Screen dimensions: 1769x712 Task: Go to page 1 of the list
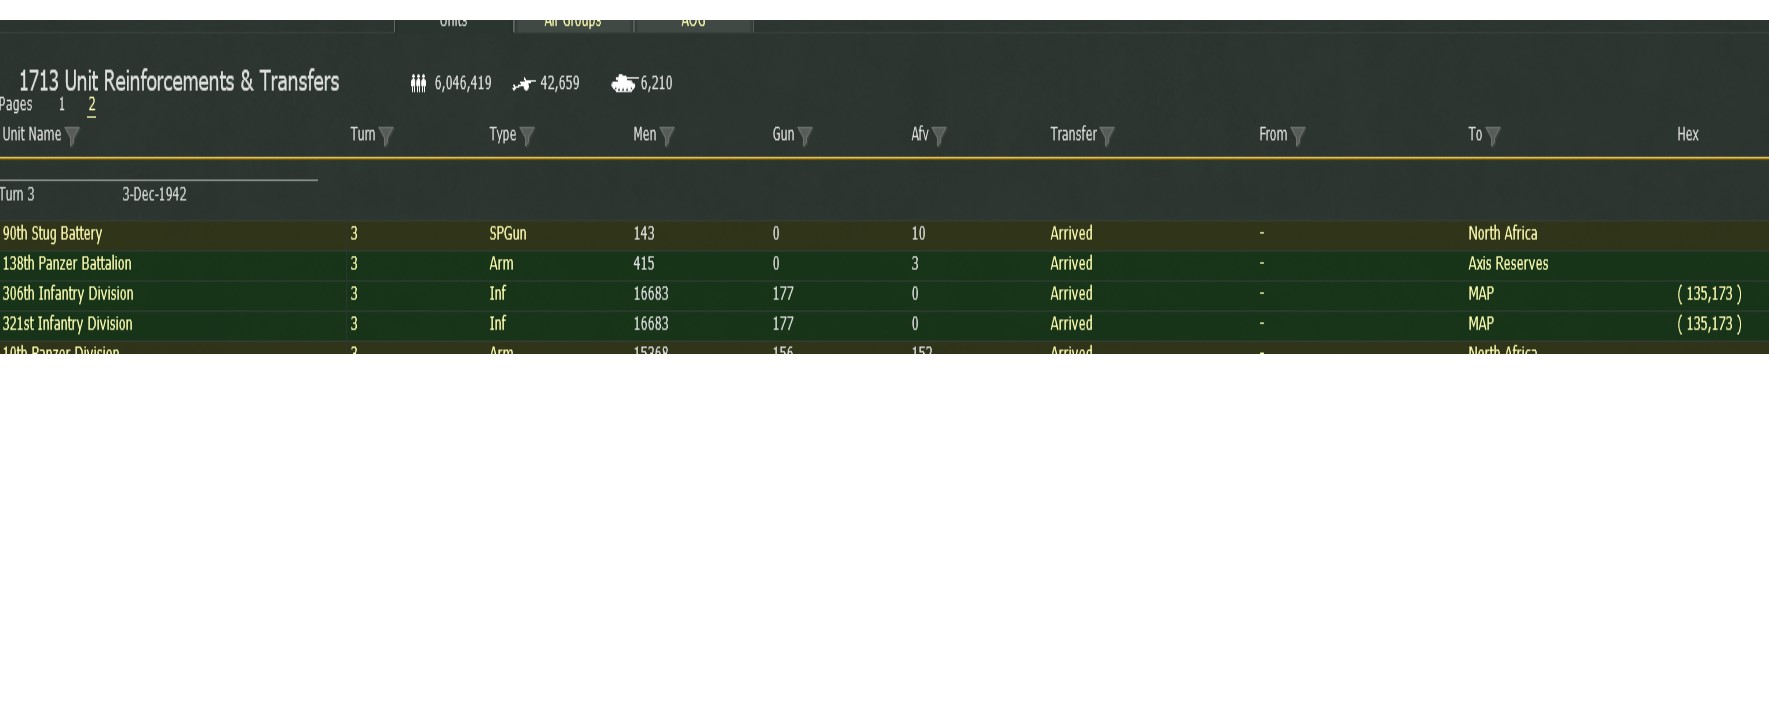[x=61, y=105]
